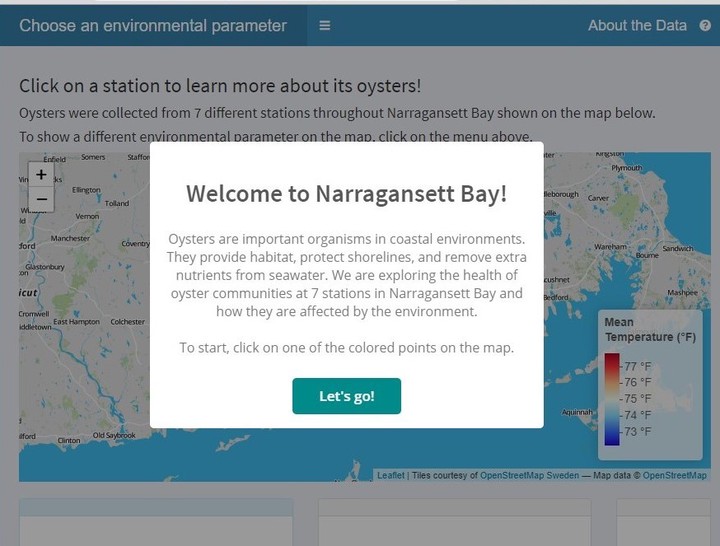The width and height of the screenshot is (720, 546).
Task: Click the Choose an environmental parameter title
Action: (153, 26)
